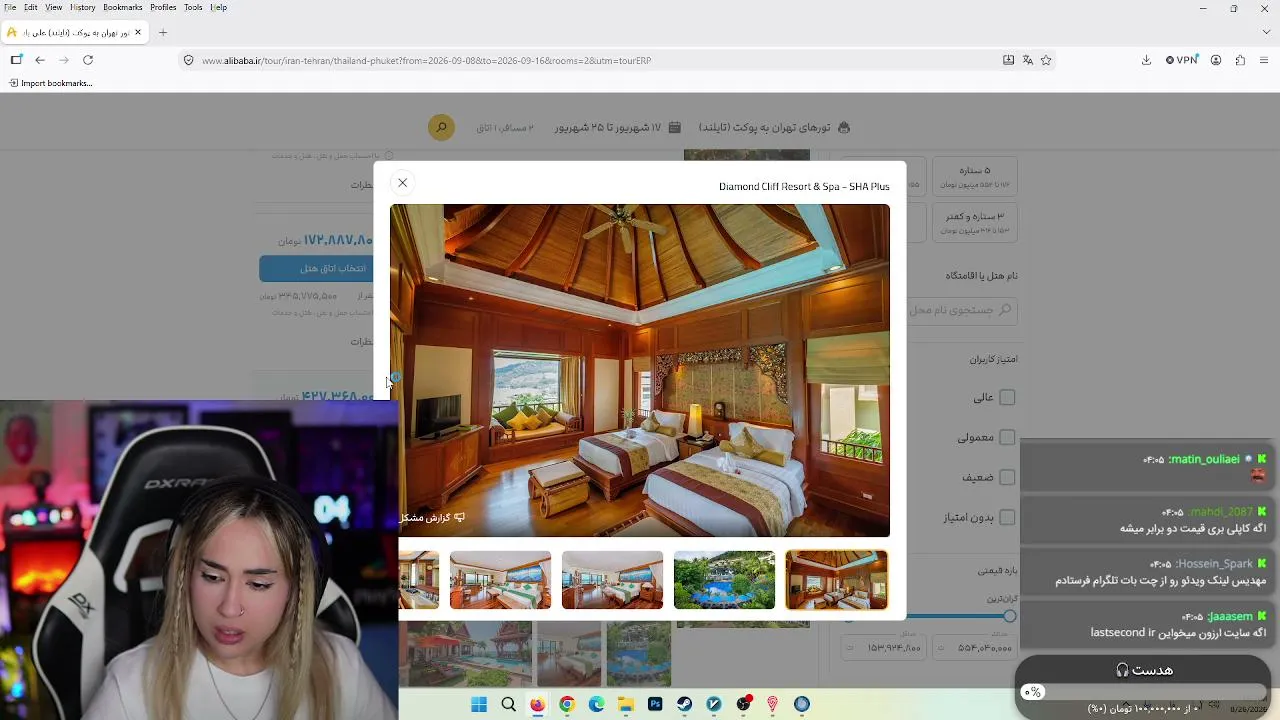Select the highlighted bedroom thumbnail in gallery

pyautogui.click(x=836, y=580)
